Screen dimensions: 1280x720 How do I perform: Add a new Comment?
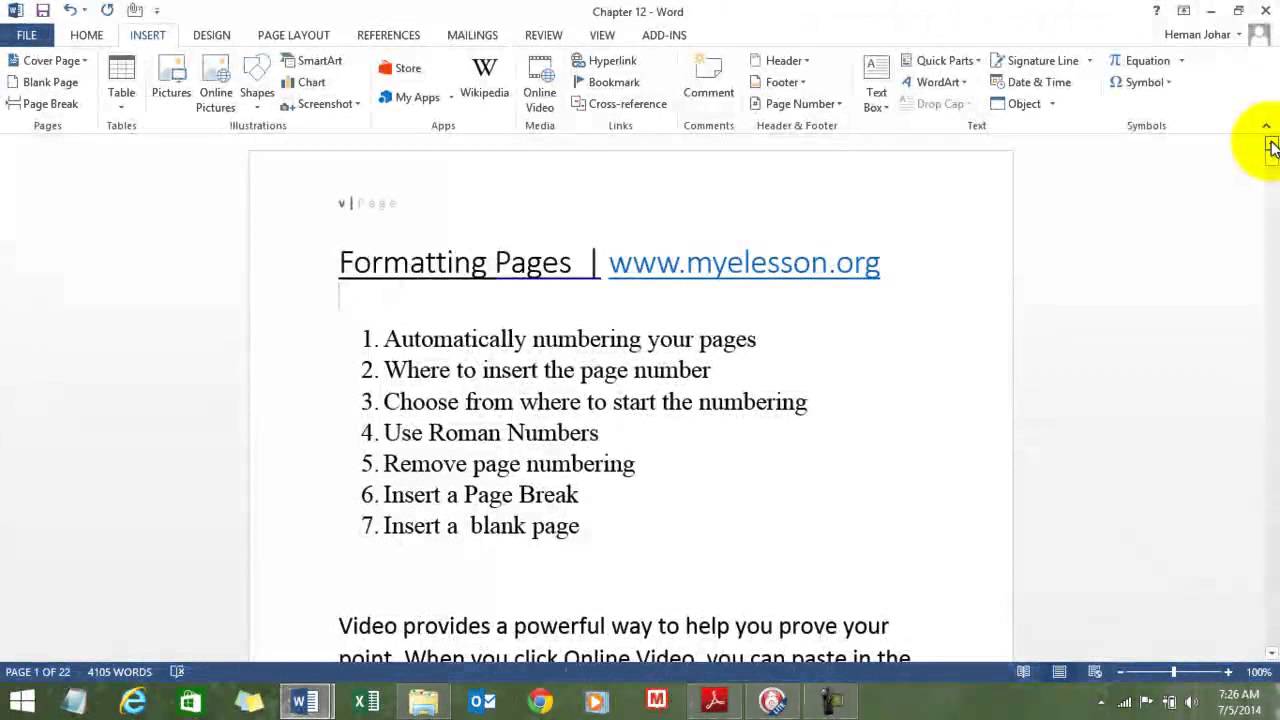click(x=708, y=78)
